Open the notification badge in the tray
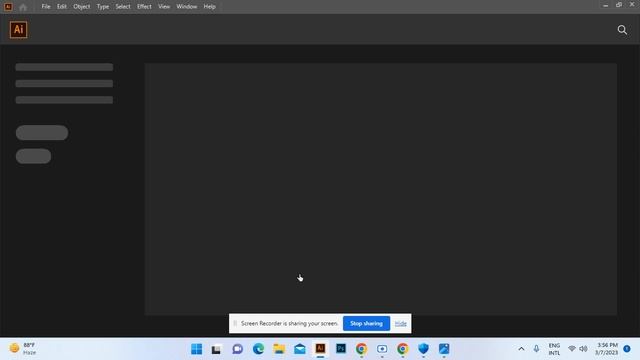Viewport: 640px width, 360px height. 627,349
